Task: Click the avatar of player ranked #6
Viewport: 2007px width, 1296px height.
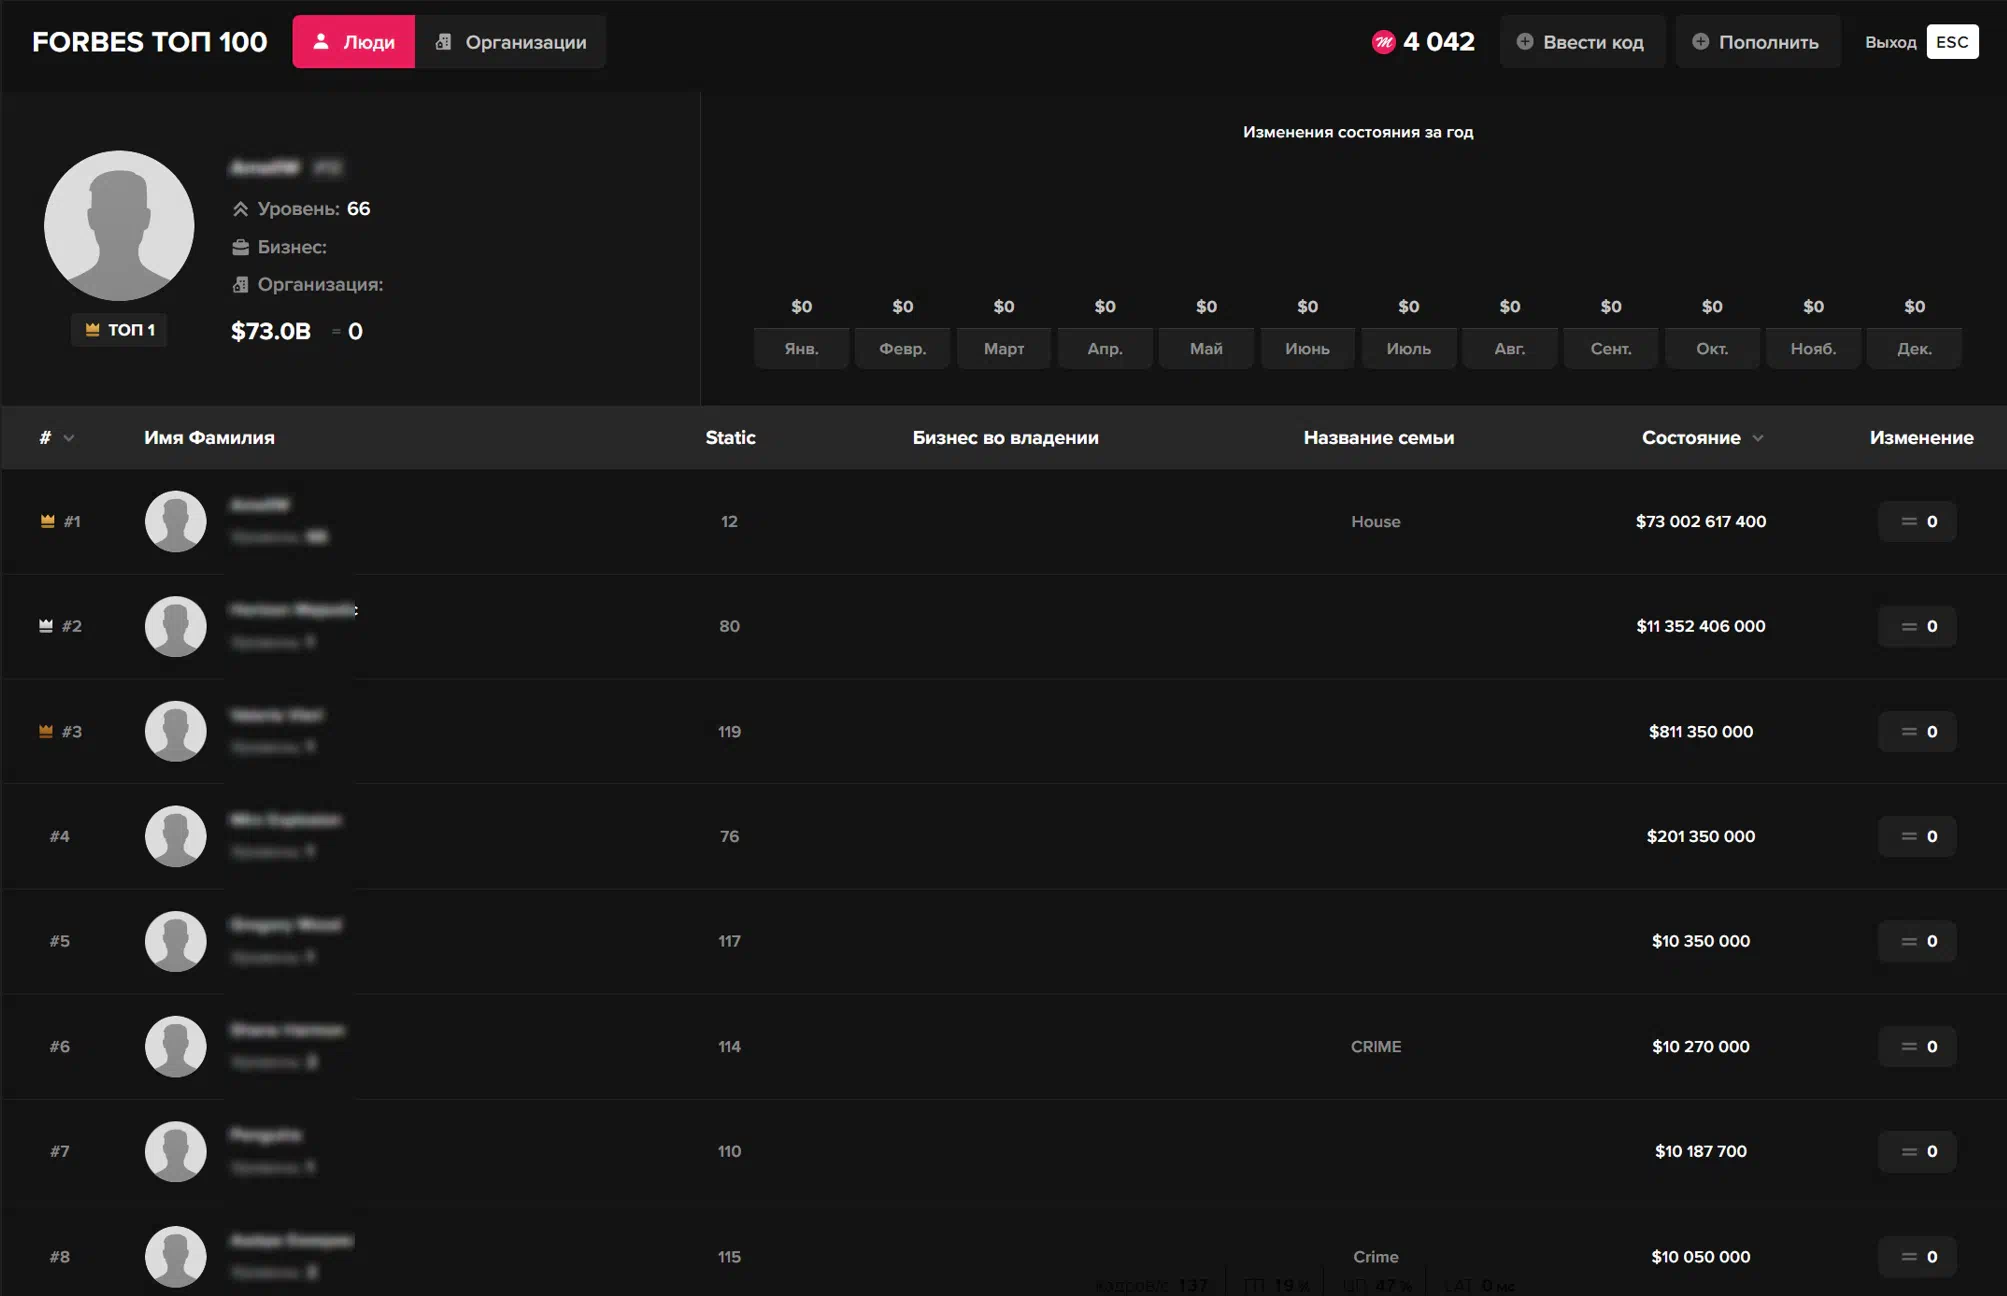Action: click(176, 1046)
